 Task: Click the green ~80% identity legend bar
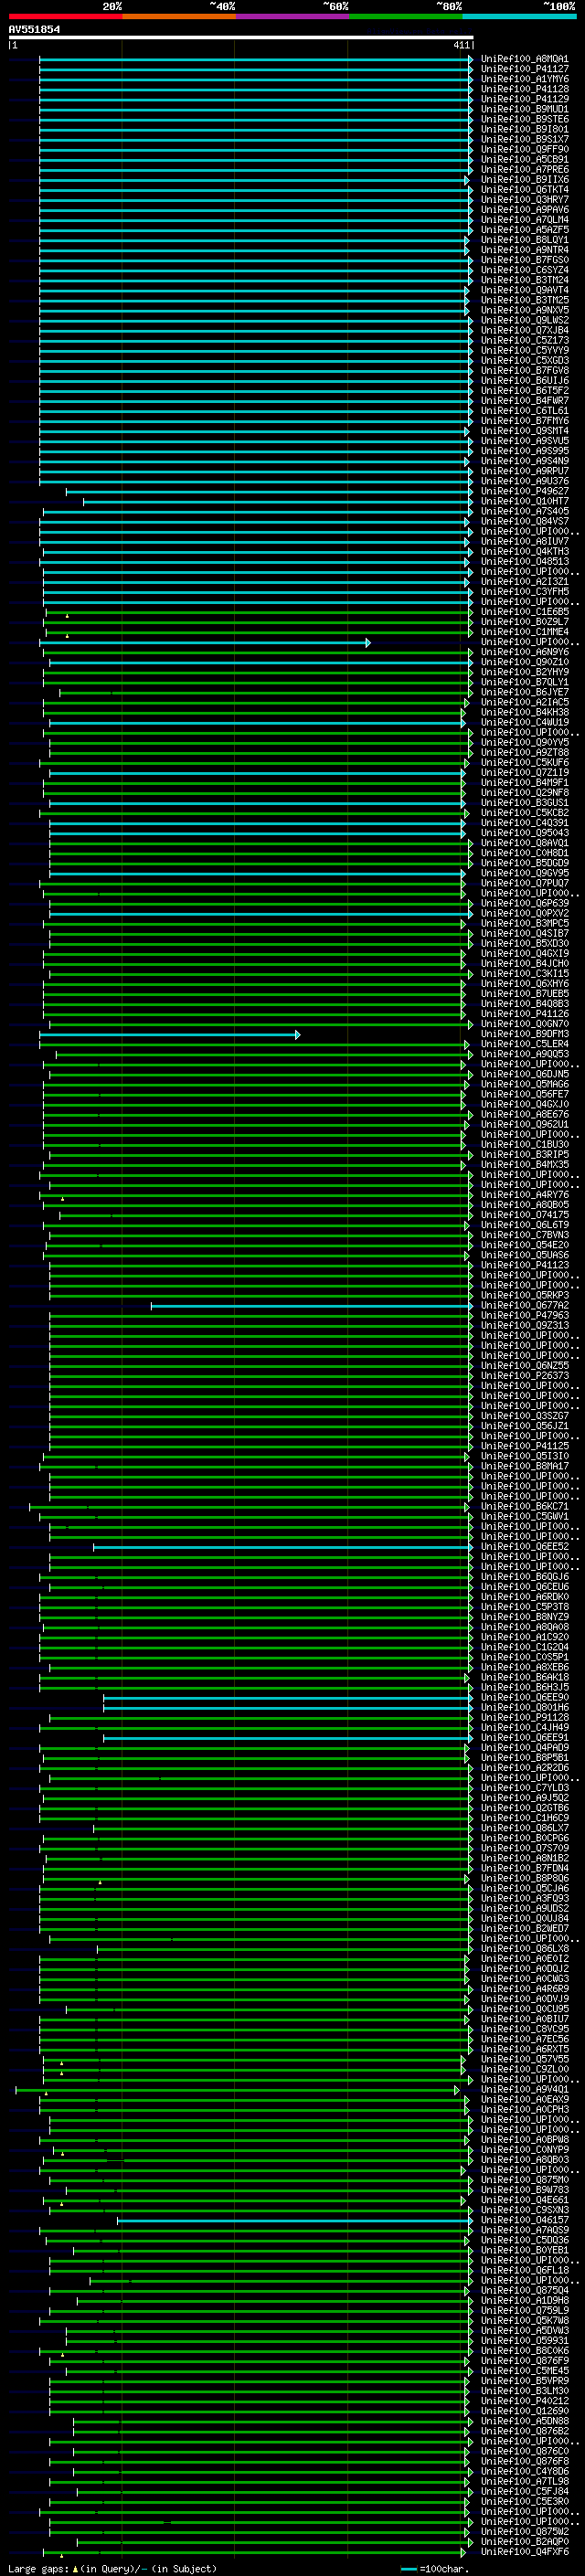[x=406, y=16]
